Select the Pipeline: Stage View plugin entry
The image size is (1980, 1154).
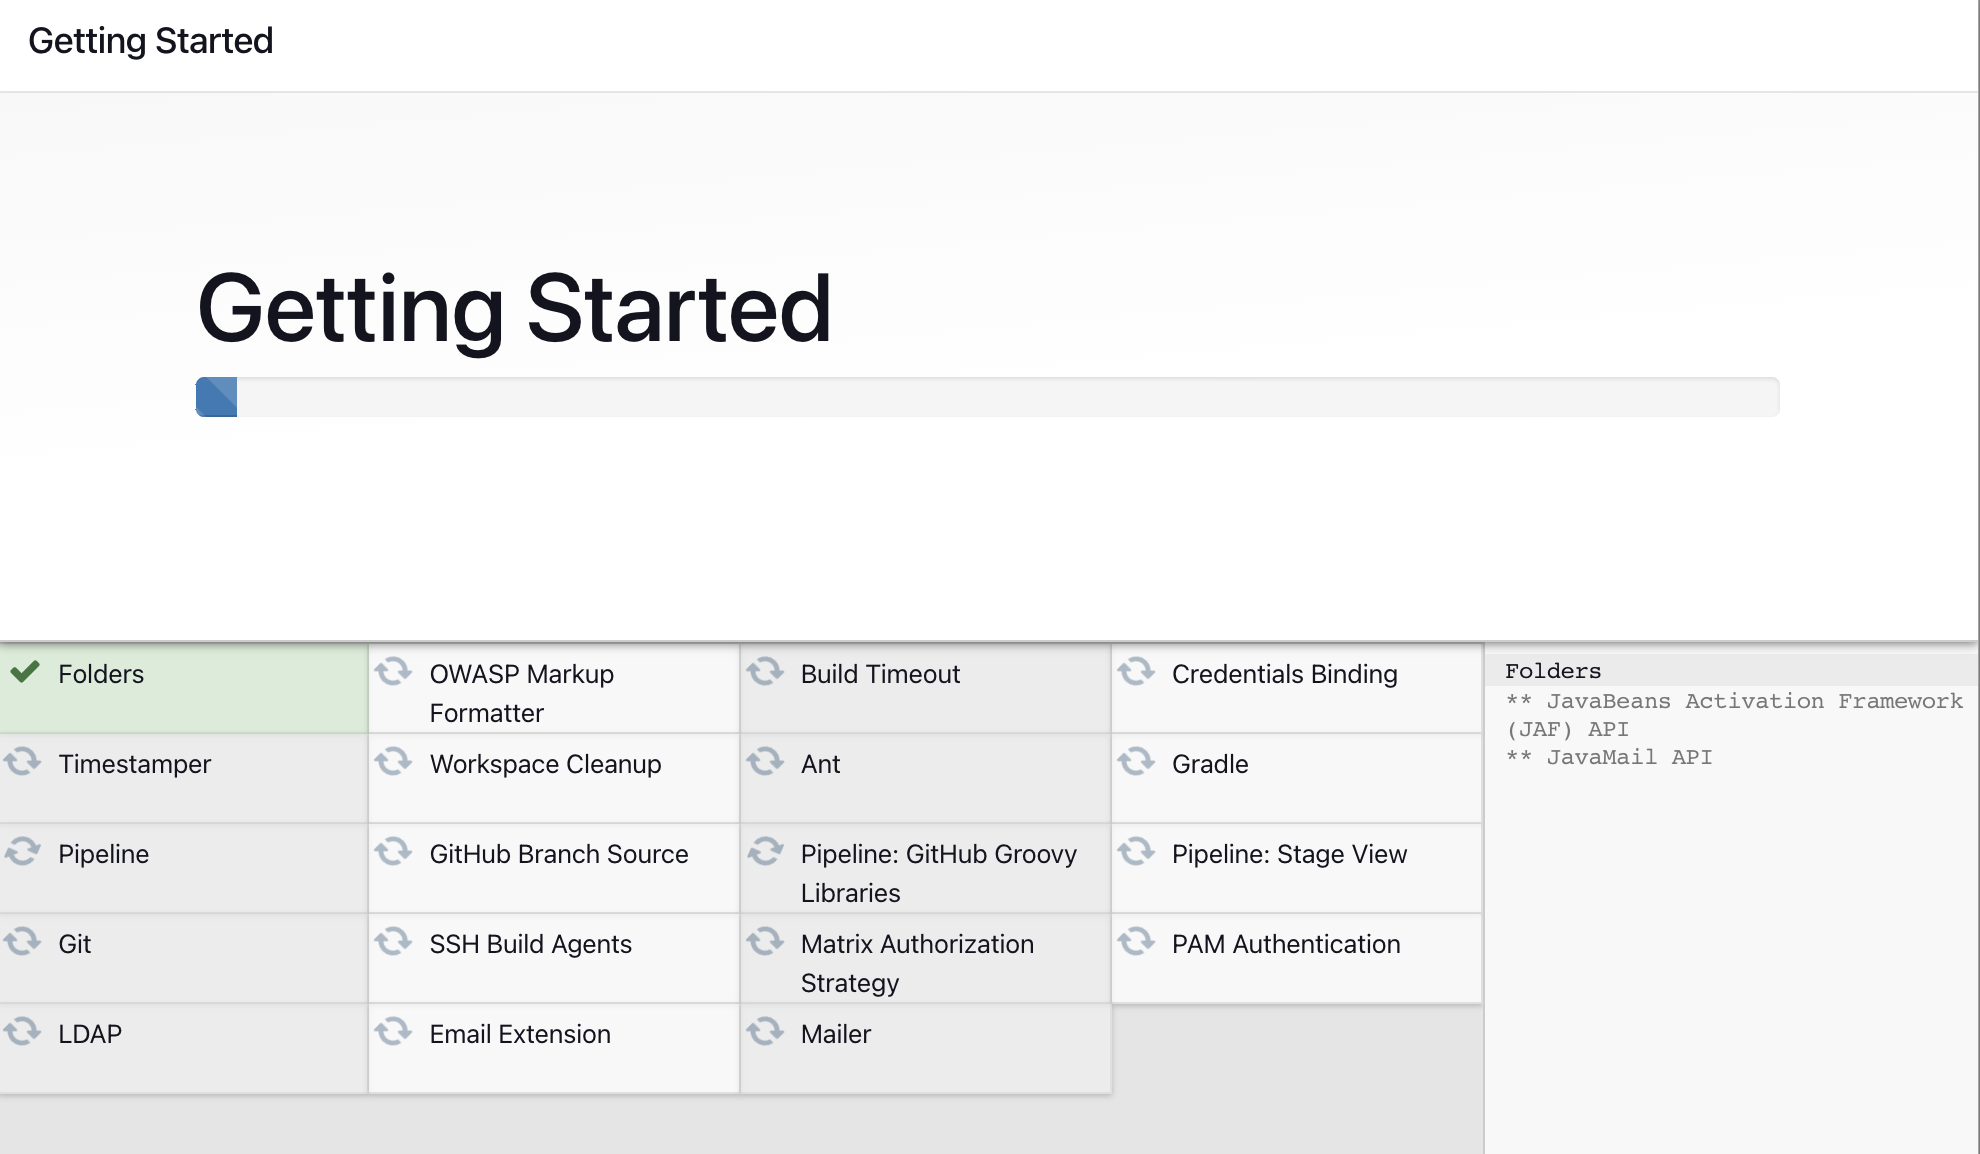point(1289,853)
